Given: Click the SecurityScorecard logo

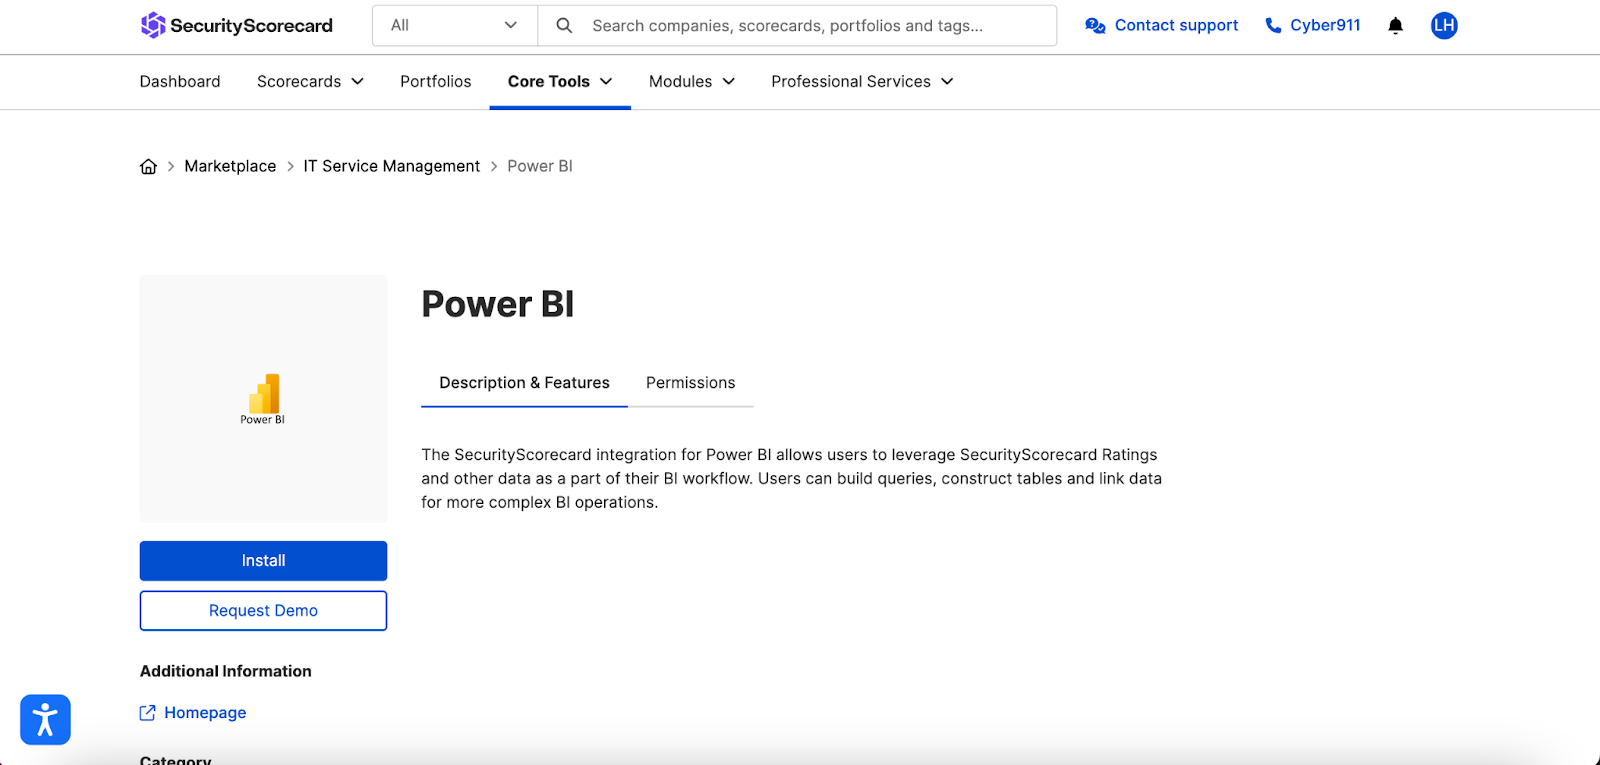Looking at the screenshot, I should (237, 25).
